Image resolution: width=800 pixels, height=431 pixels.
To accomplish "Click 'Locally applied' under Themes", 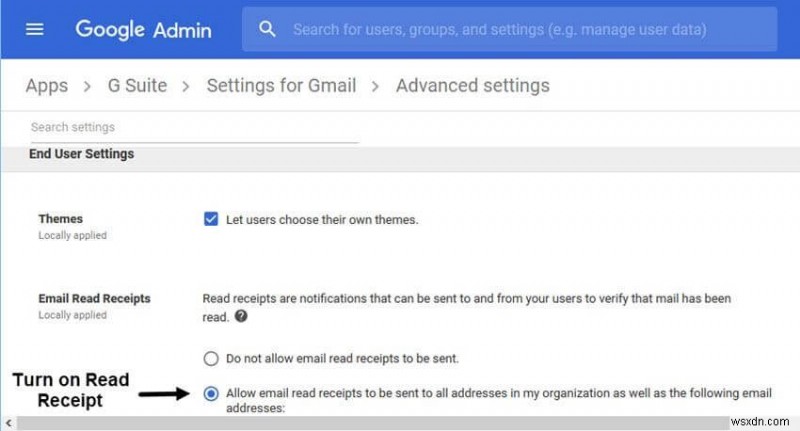I will (x=72, y=235).
